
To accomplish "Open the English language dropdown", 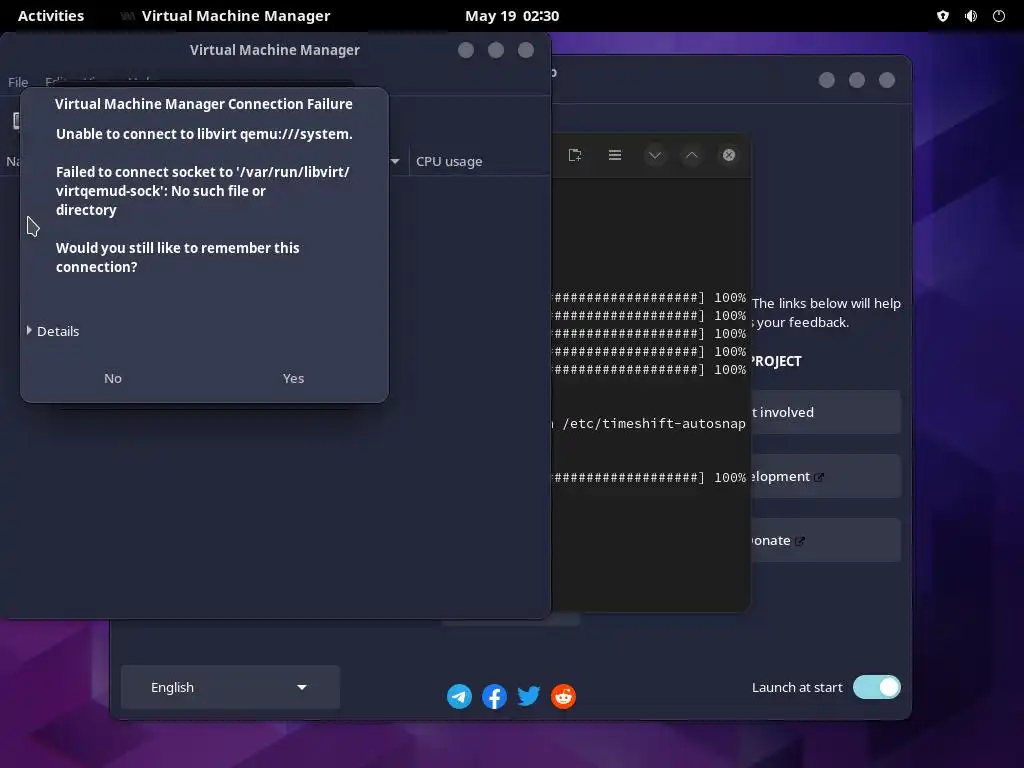I will coord(230,687).
